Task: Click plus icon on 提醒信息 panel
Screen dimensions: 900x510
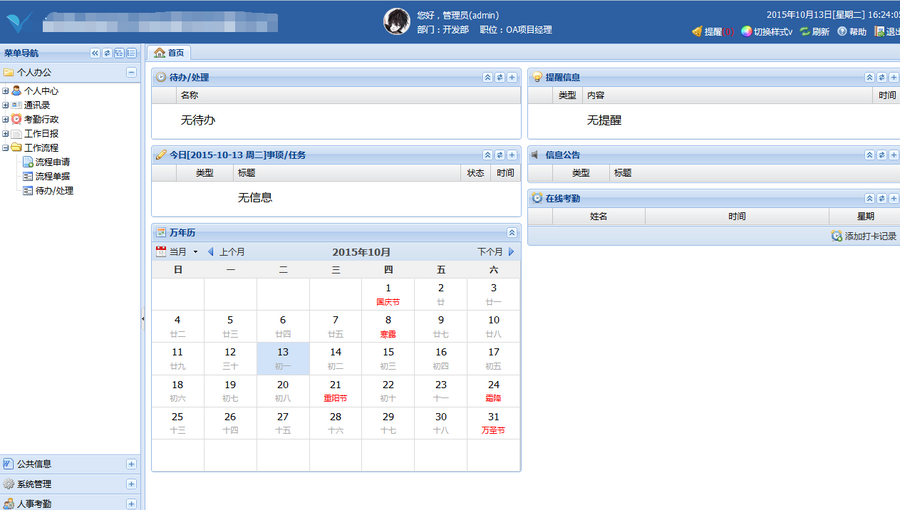Action: 894,77
